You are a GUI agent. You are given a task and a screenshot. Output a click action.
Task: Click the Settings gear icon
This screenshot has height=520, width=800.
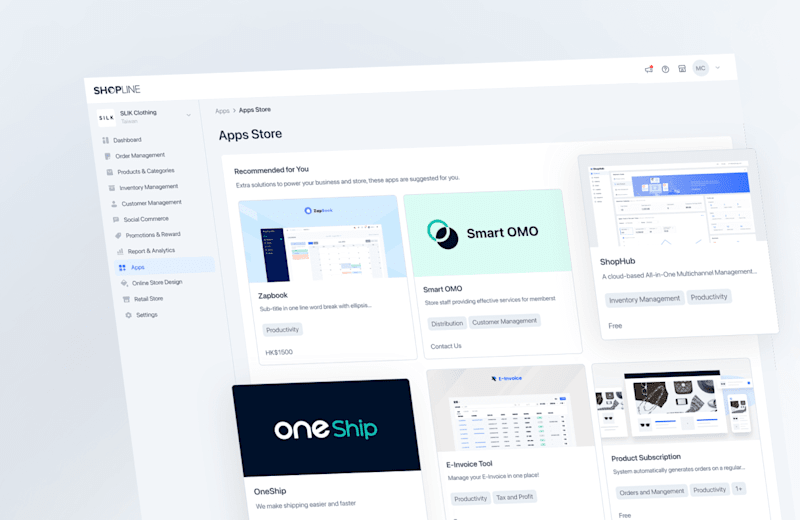click(x=129, y=315)
